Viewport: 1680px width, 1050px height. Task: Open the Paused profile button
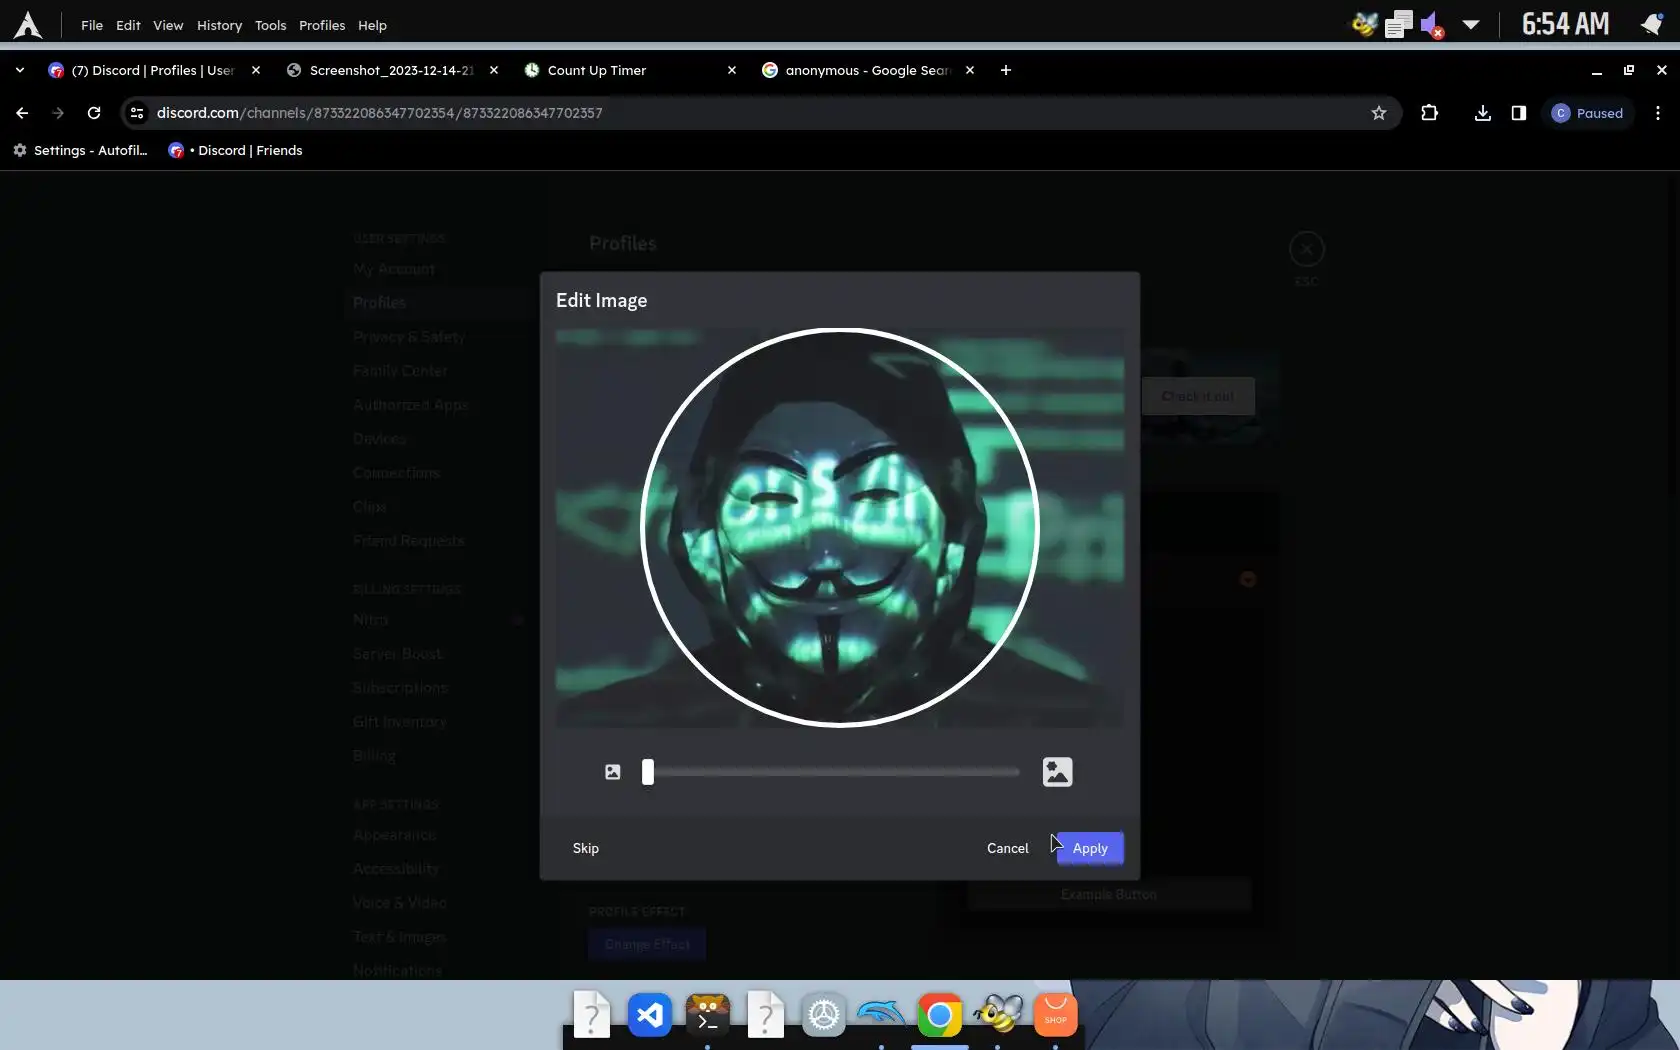click(x=1588, y=113)
